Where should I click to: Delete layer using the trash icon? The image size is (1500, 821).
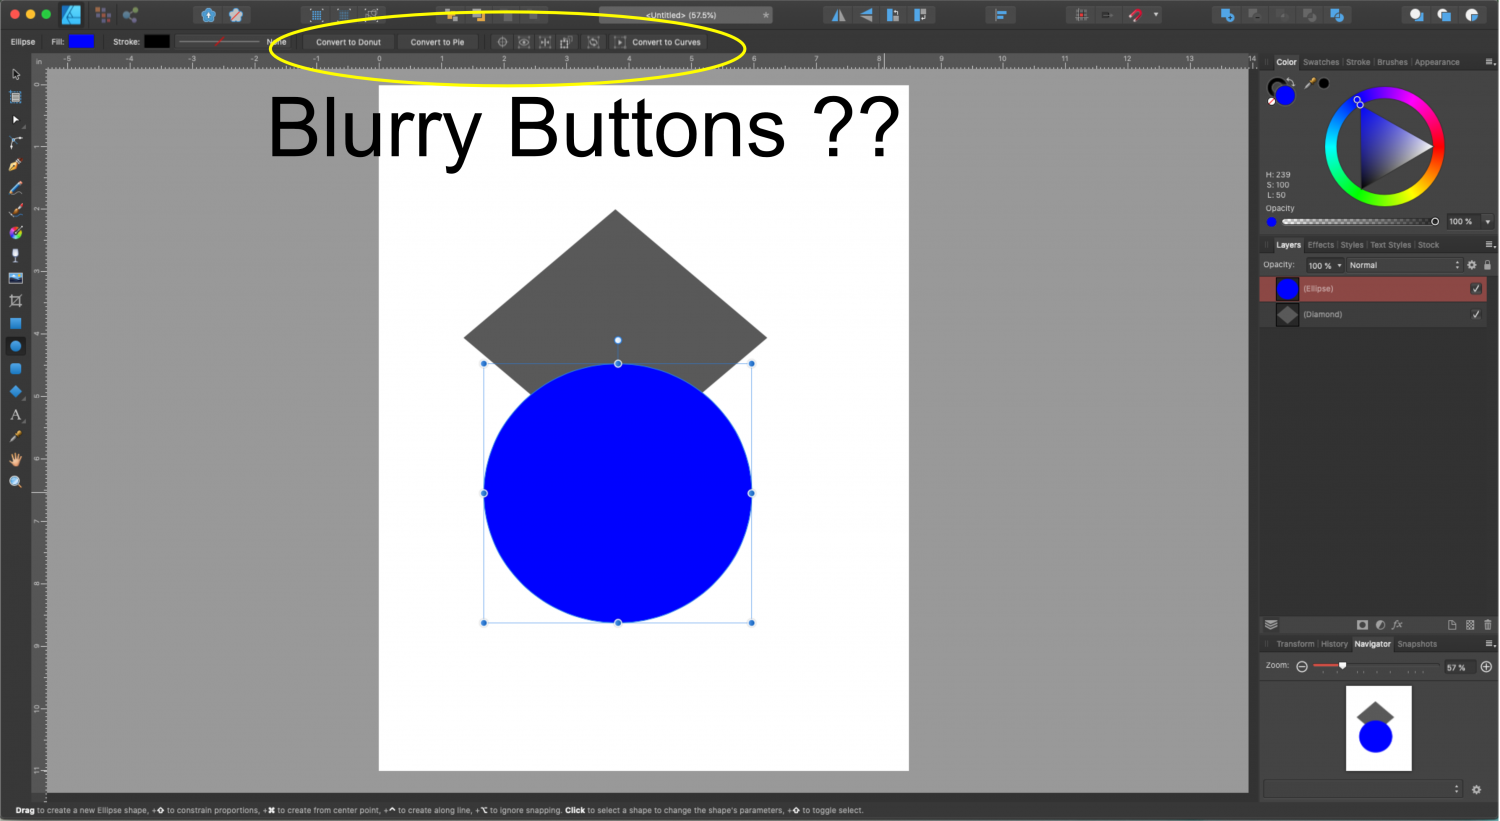(x=1487, y=625)
